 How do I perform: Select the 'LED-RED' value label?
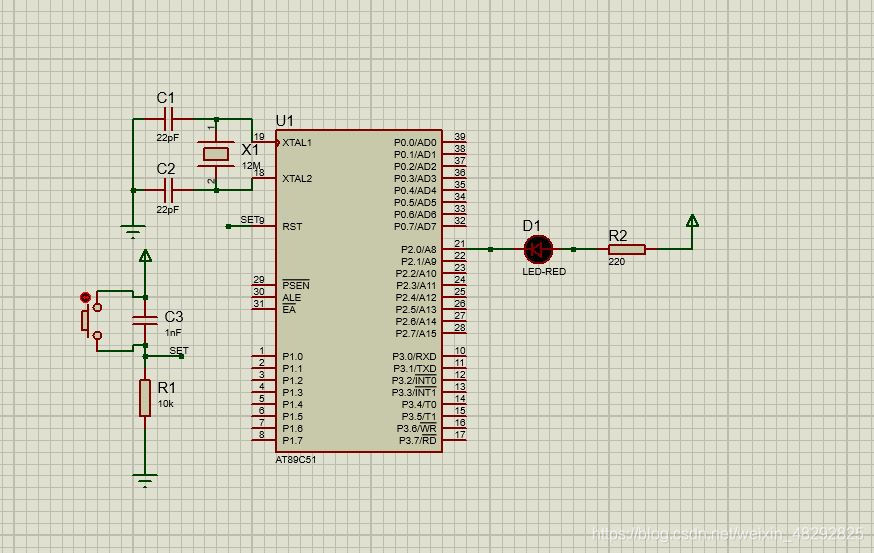click(544, 271)
